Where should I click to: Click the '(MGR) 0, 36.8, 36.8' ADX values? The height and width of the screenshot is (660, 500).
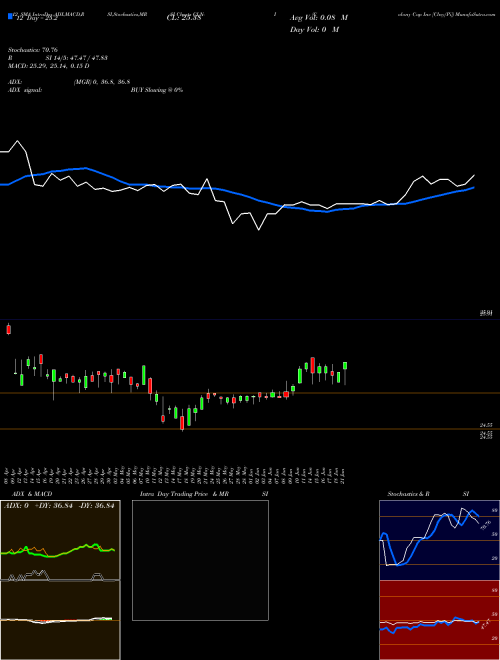[102, 82]
